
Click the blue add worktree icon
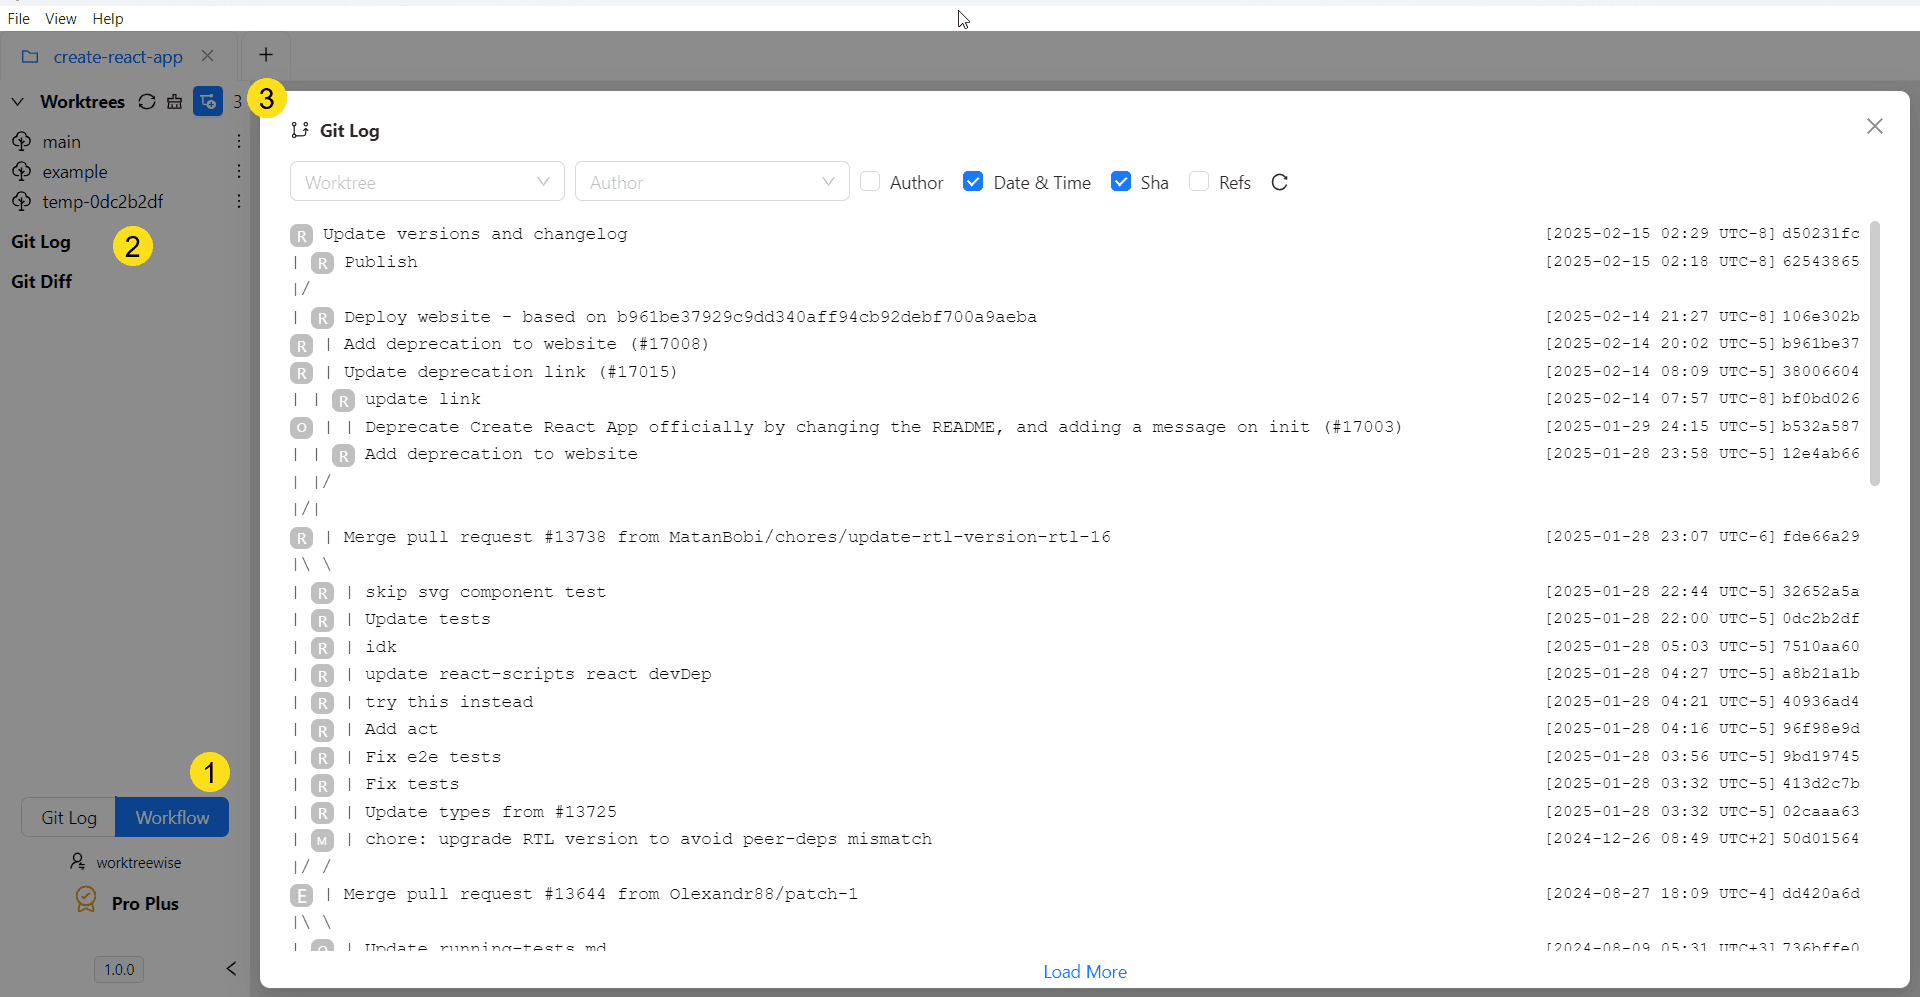point(208,101)
